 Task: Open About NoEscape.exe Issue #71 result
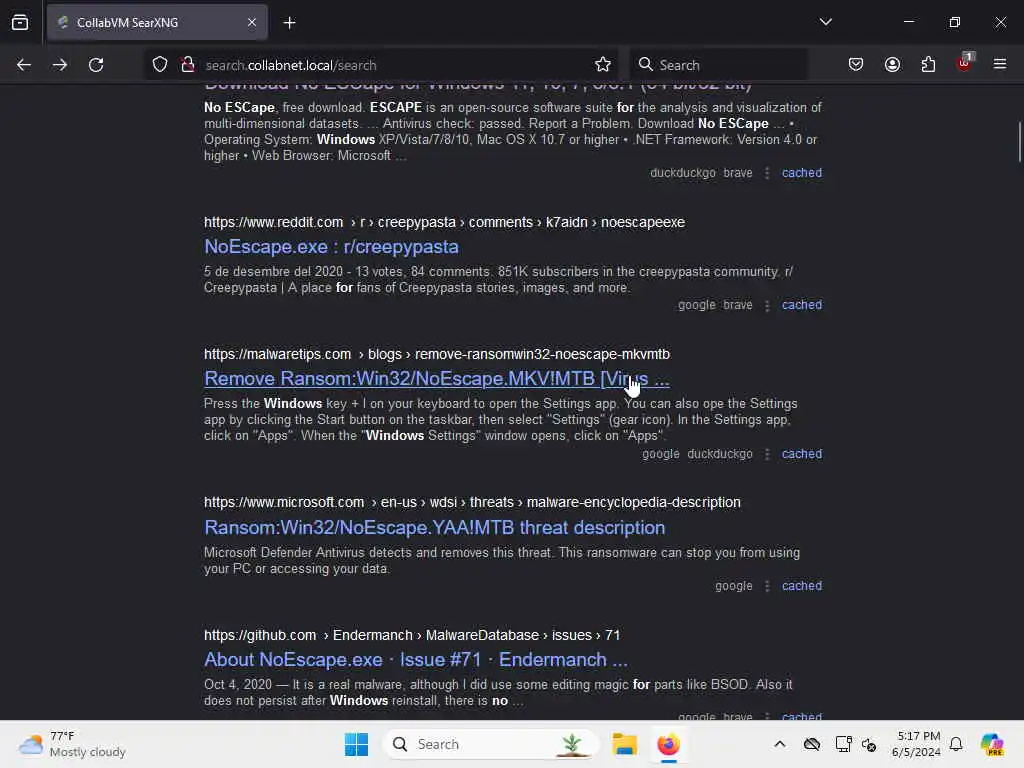pos(416,660)
